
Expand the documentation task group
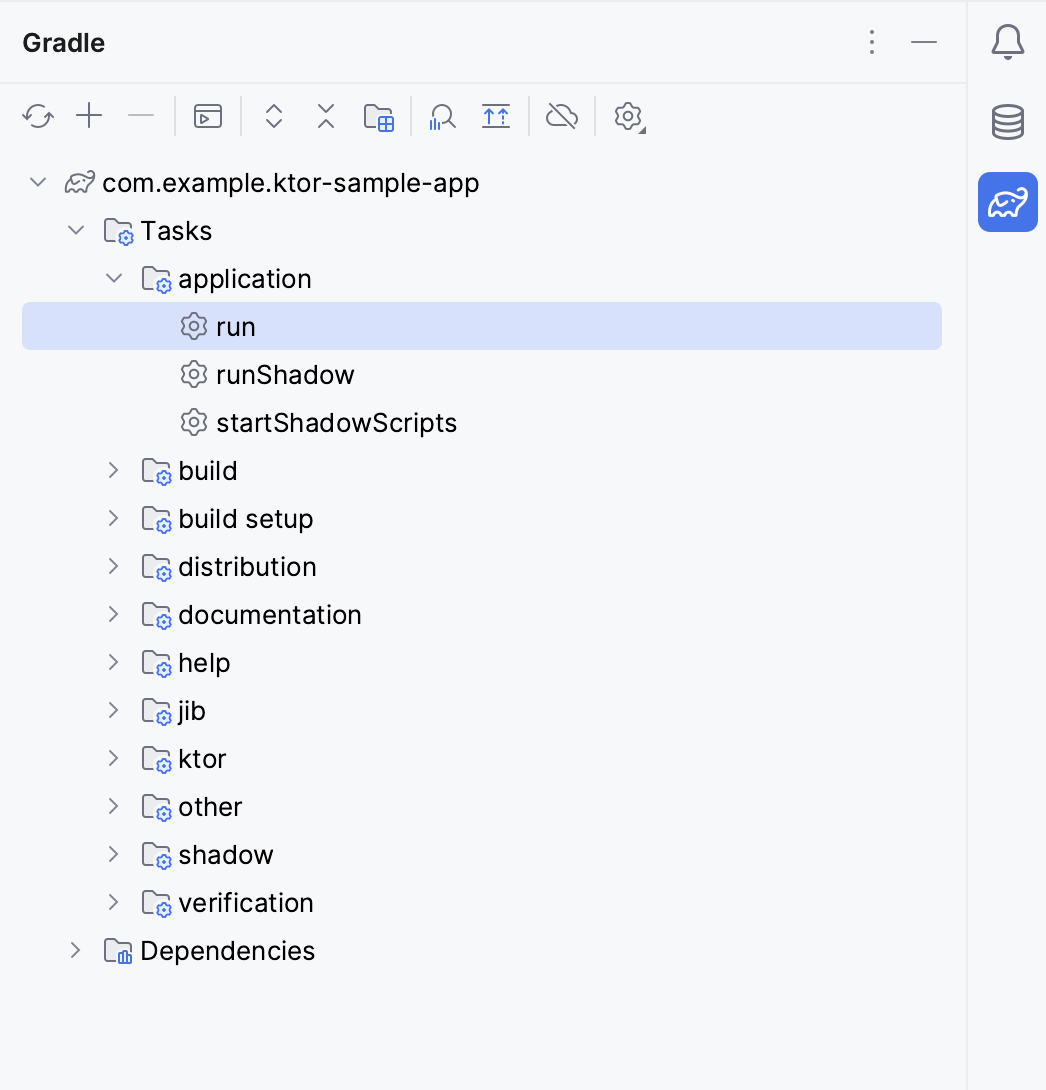pos(113,615)
